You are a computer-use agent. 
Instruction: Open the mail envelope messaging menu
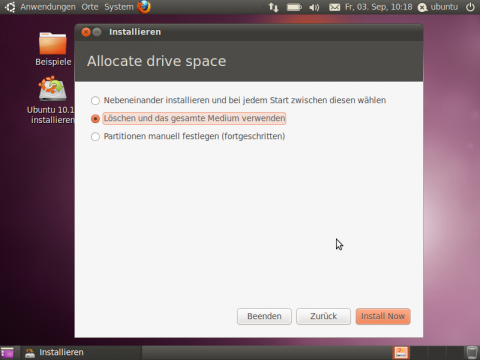[334, 7]
